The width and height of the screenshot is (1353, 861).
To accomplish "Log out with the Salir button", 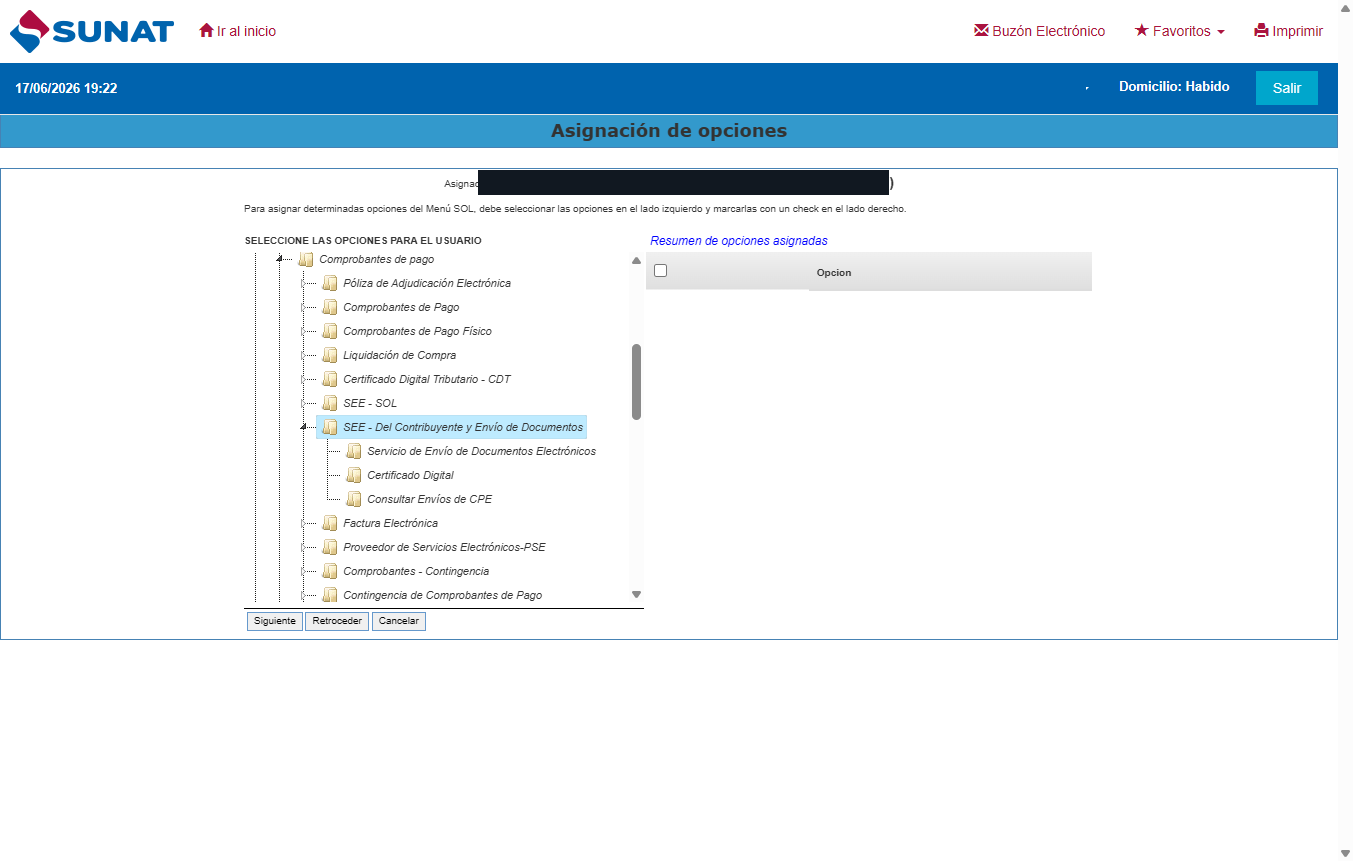I will coord(1287,88).
